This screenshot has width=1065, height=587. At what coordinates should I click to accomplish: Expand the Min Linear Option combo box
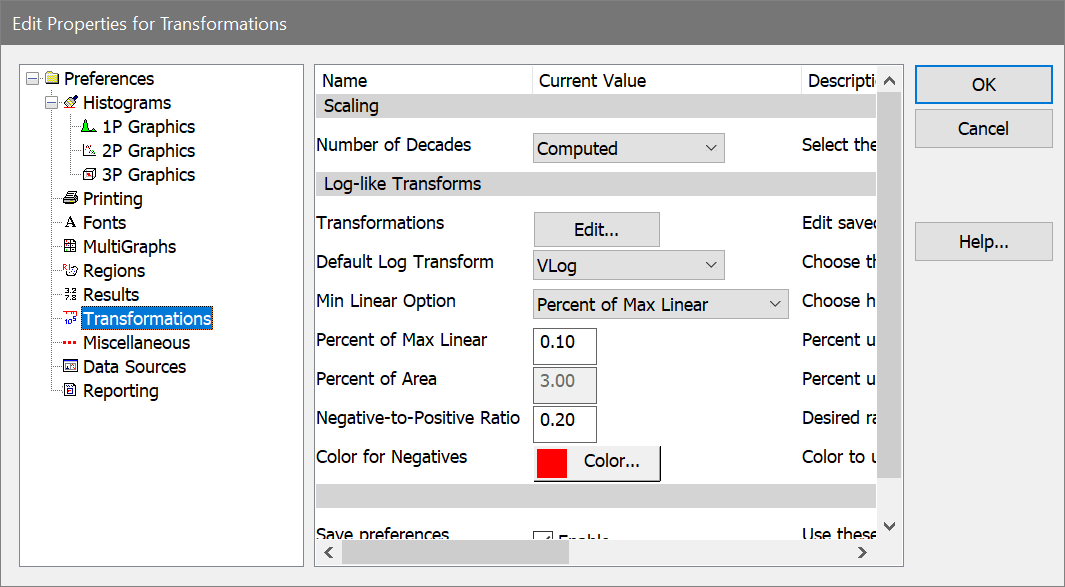pos(660,305)
